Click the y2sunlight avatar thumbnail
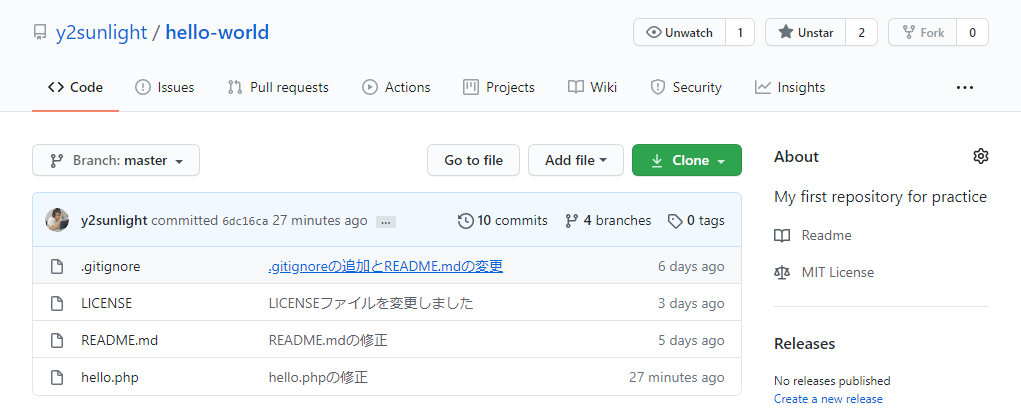Viewport: 1021px width, 411px height. point(57,220)
